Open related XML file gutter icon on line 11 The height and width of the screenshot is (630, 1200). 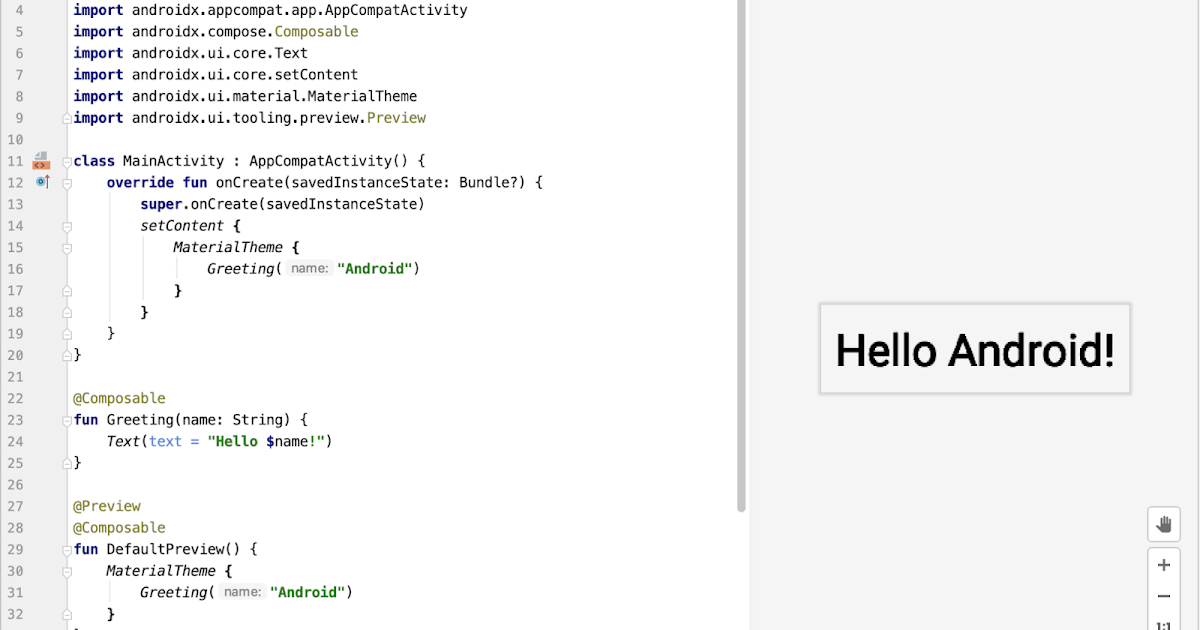[x=41, y=161]
